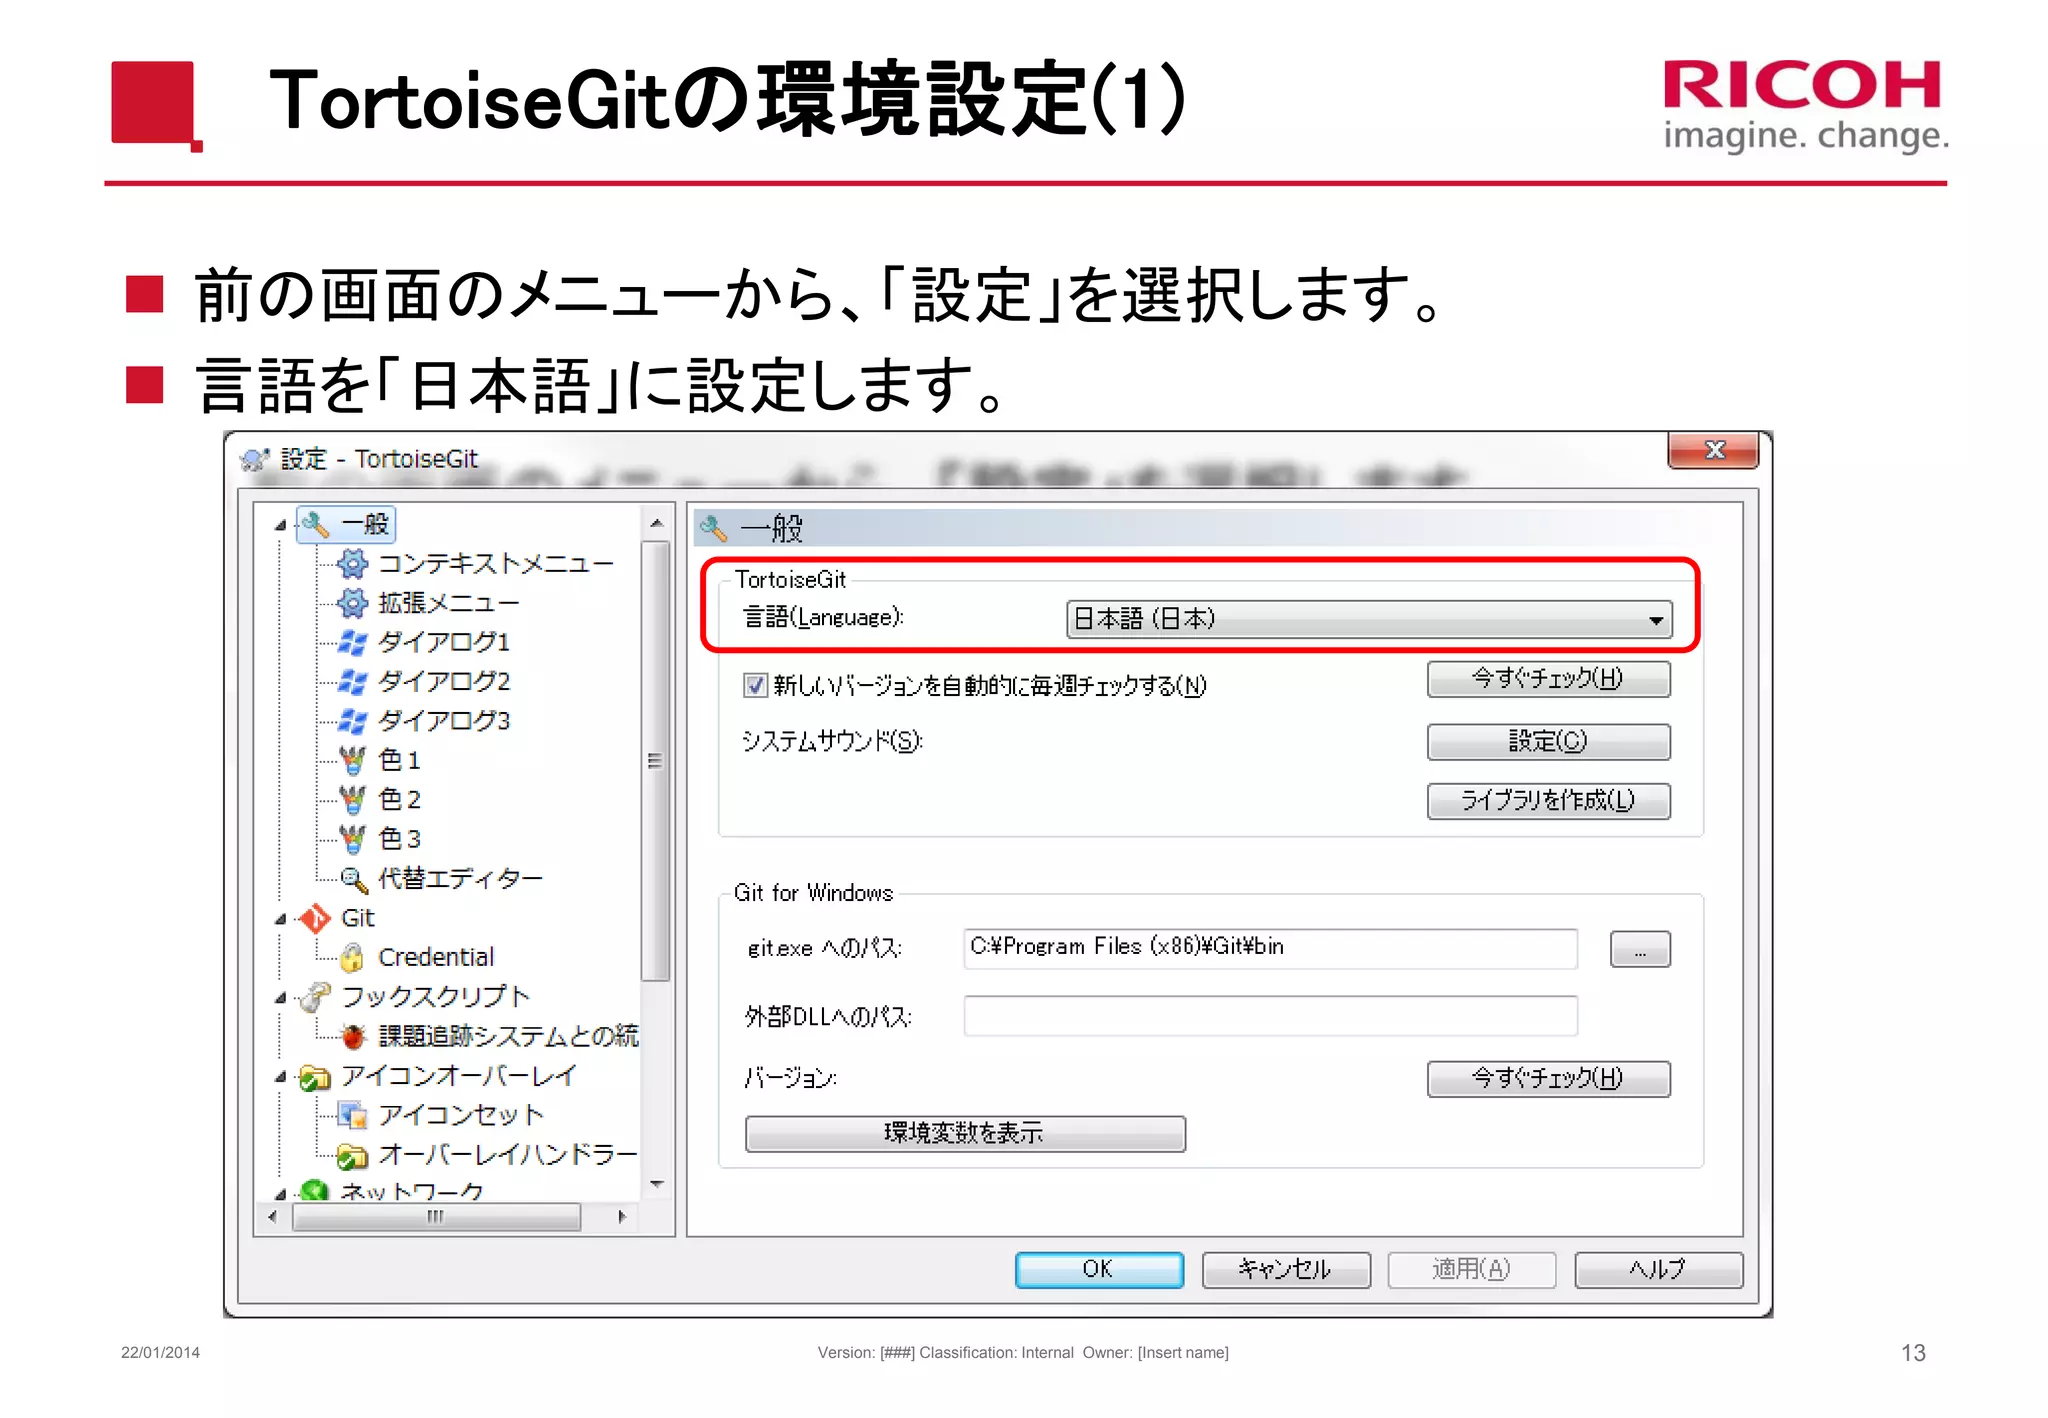Click the paintbrush icon for 色 2
2048x1418 pixels.
pos(352,799)
